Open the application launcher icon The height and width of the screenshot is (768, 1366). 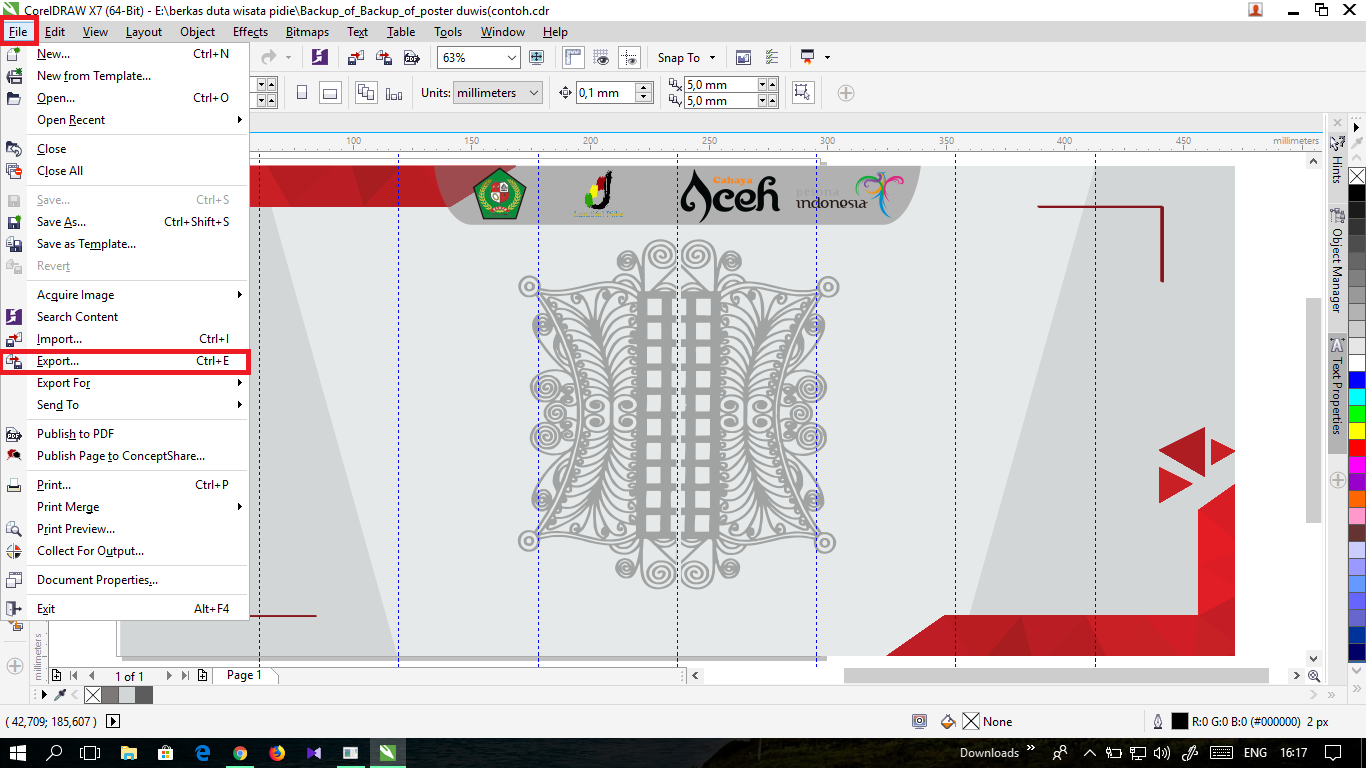click(808, 57)
